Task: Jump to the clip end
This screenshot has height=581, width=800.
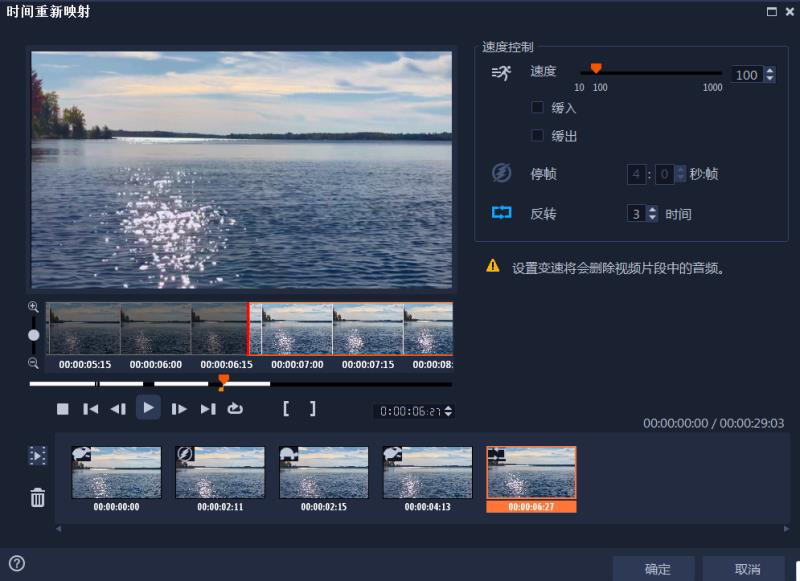Action: click(x=208, y=409)
